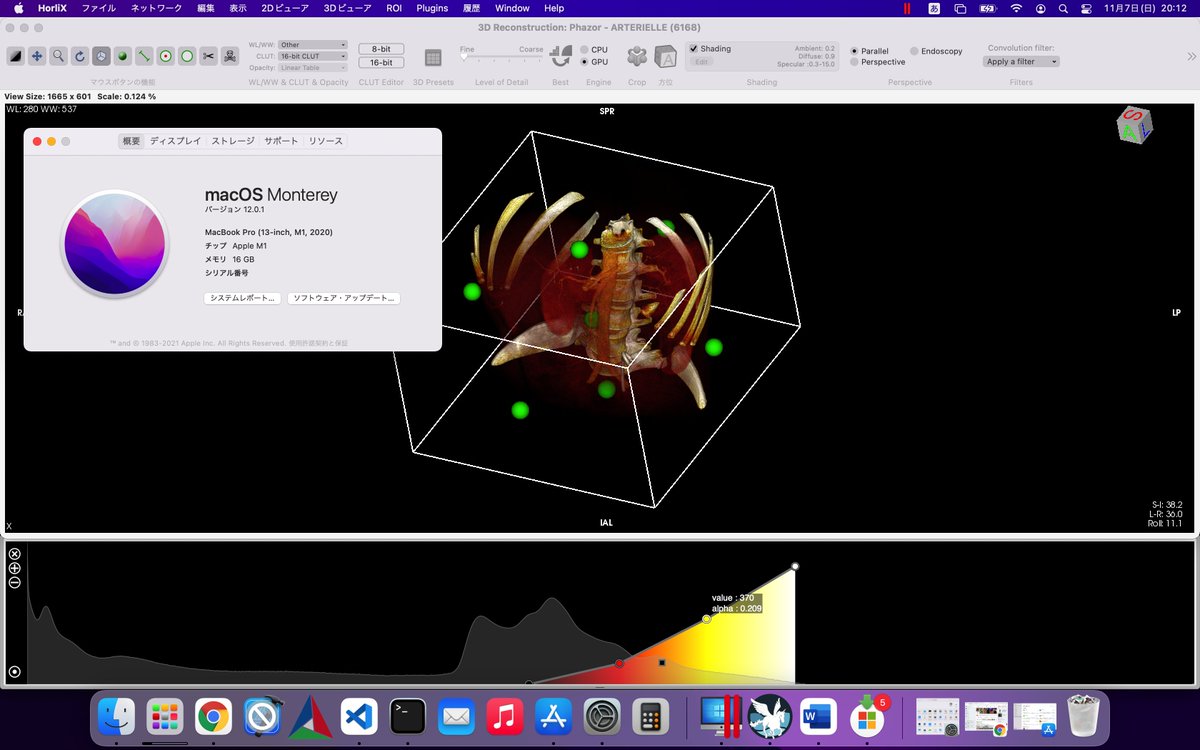
Task: Open Visual Studio Code from Dock
Action: click(359, 716)
